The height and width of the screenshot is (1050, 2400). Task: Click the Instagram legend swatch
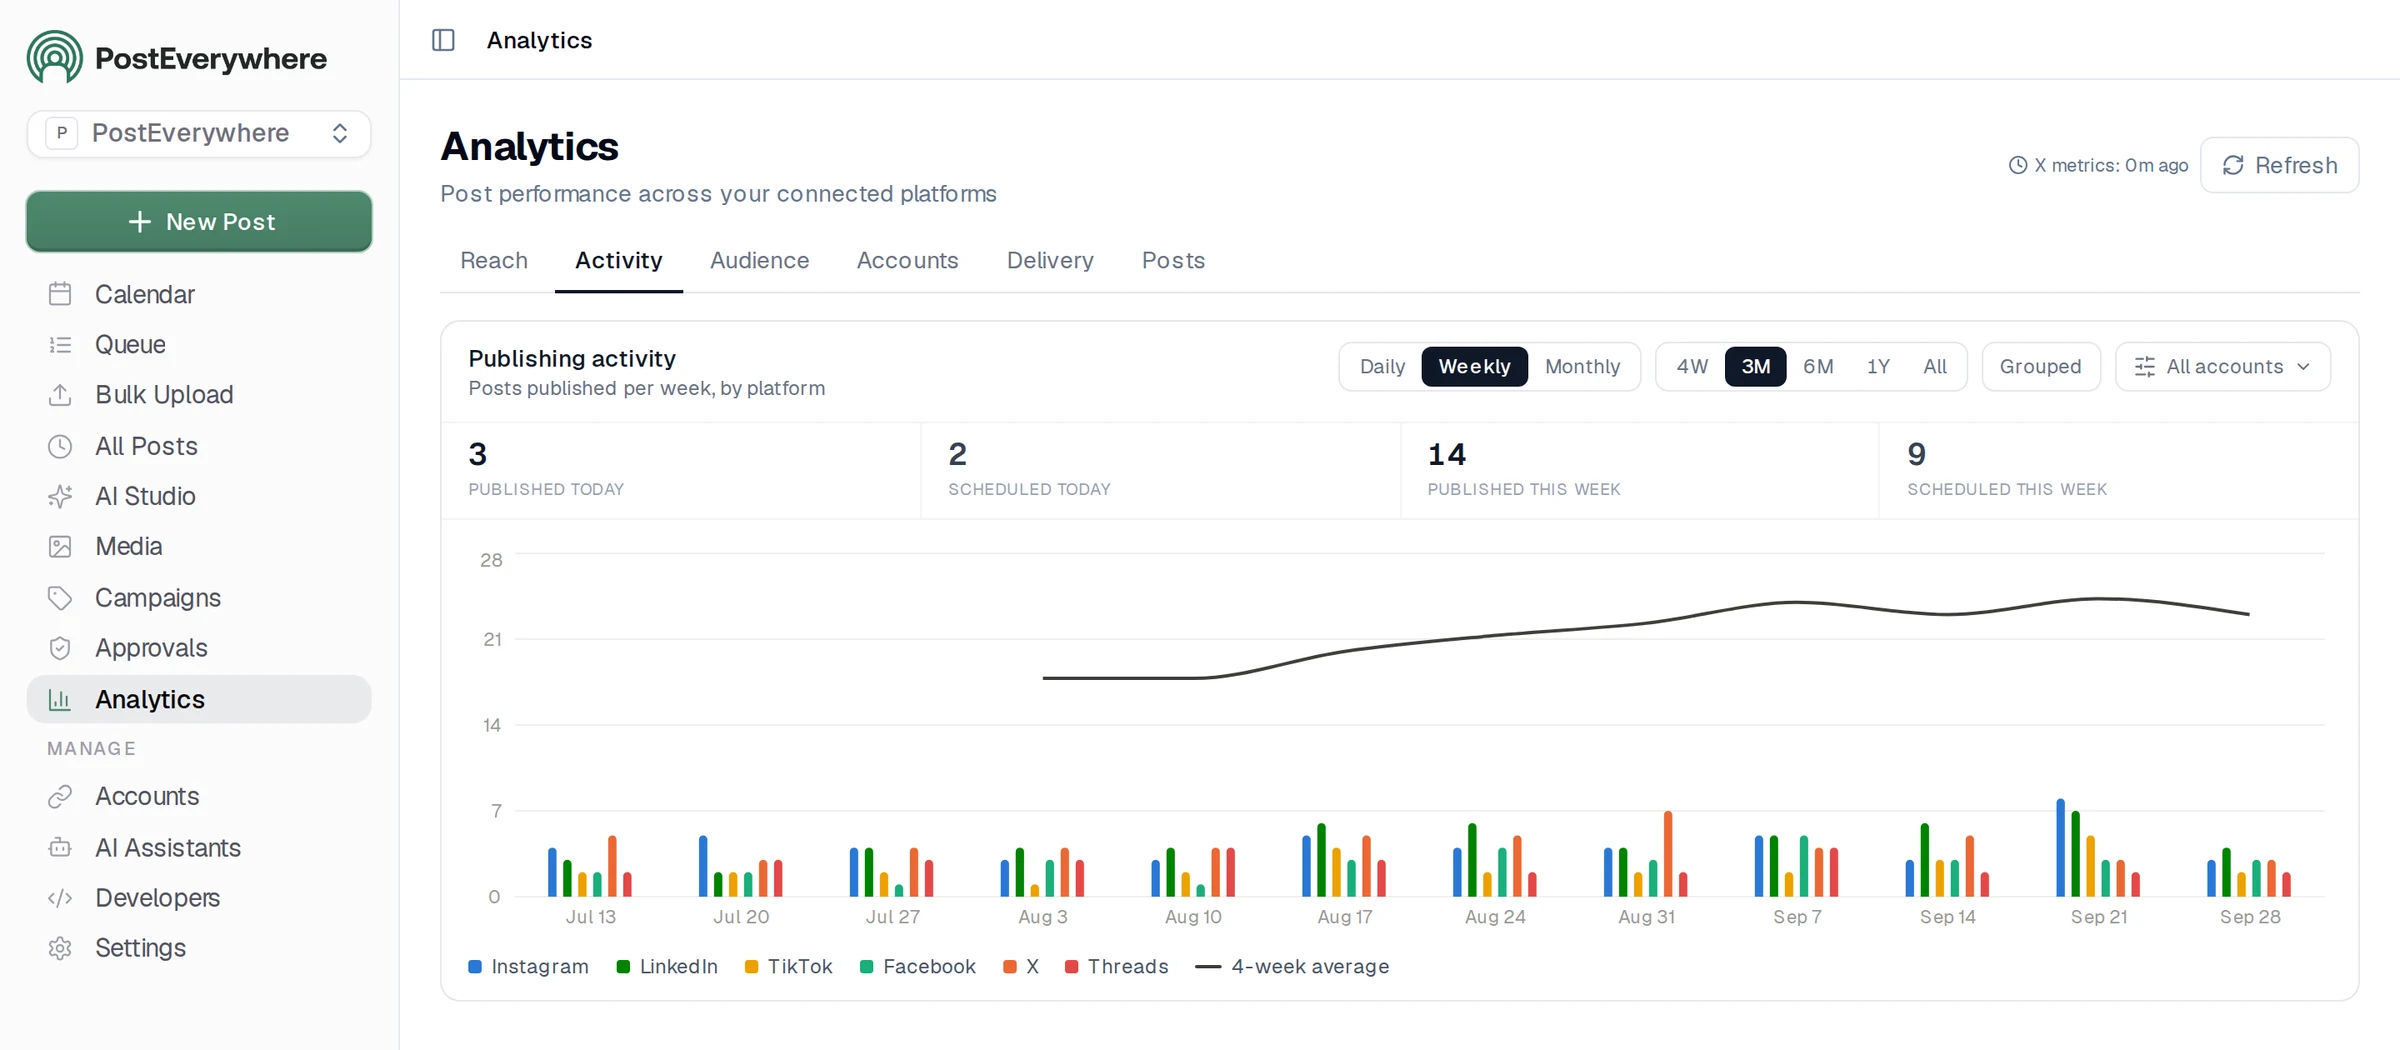(475, 967)
